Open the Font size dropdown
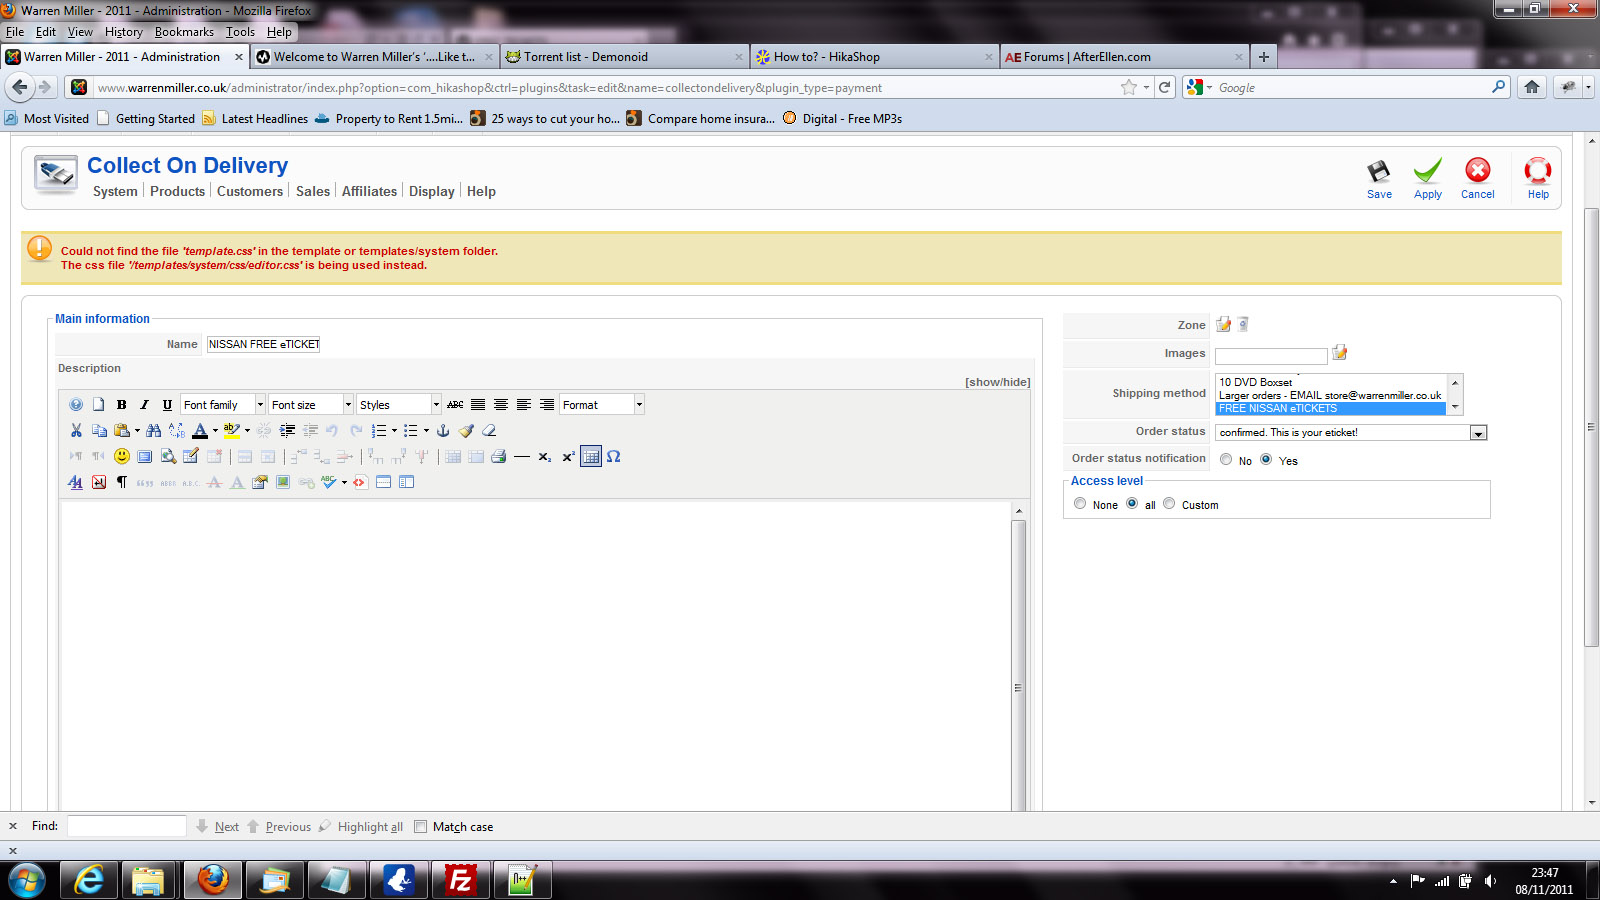Image resolution: width=1600 pixels, height=900 pixels. [x=311, y=405]
